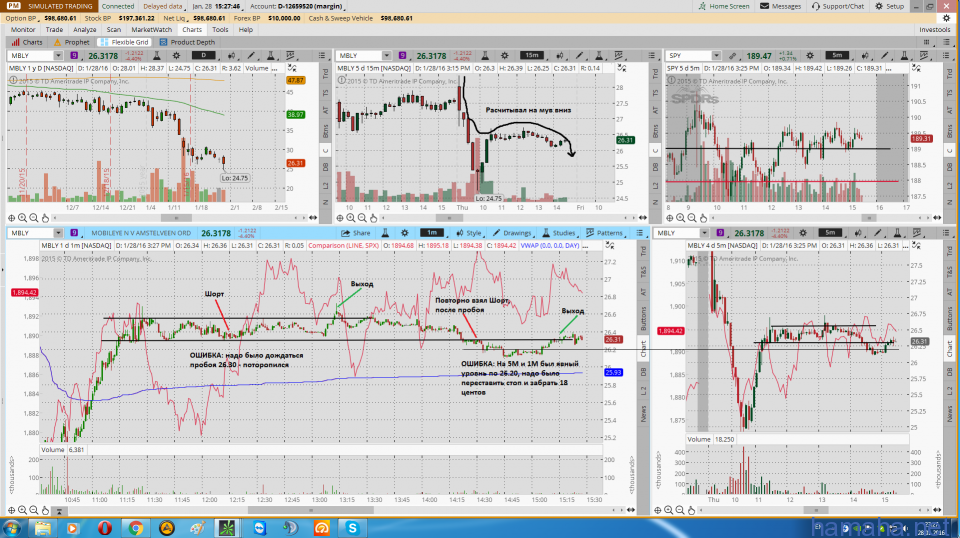Select the pan hand tool in SPY chart
Viewport: 960px width, 538px height.
point(703,218)
